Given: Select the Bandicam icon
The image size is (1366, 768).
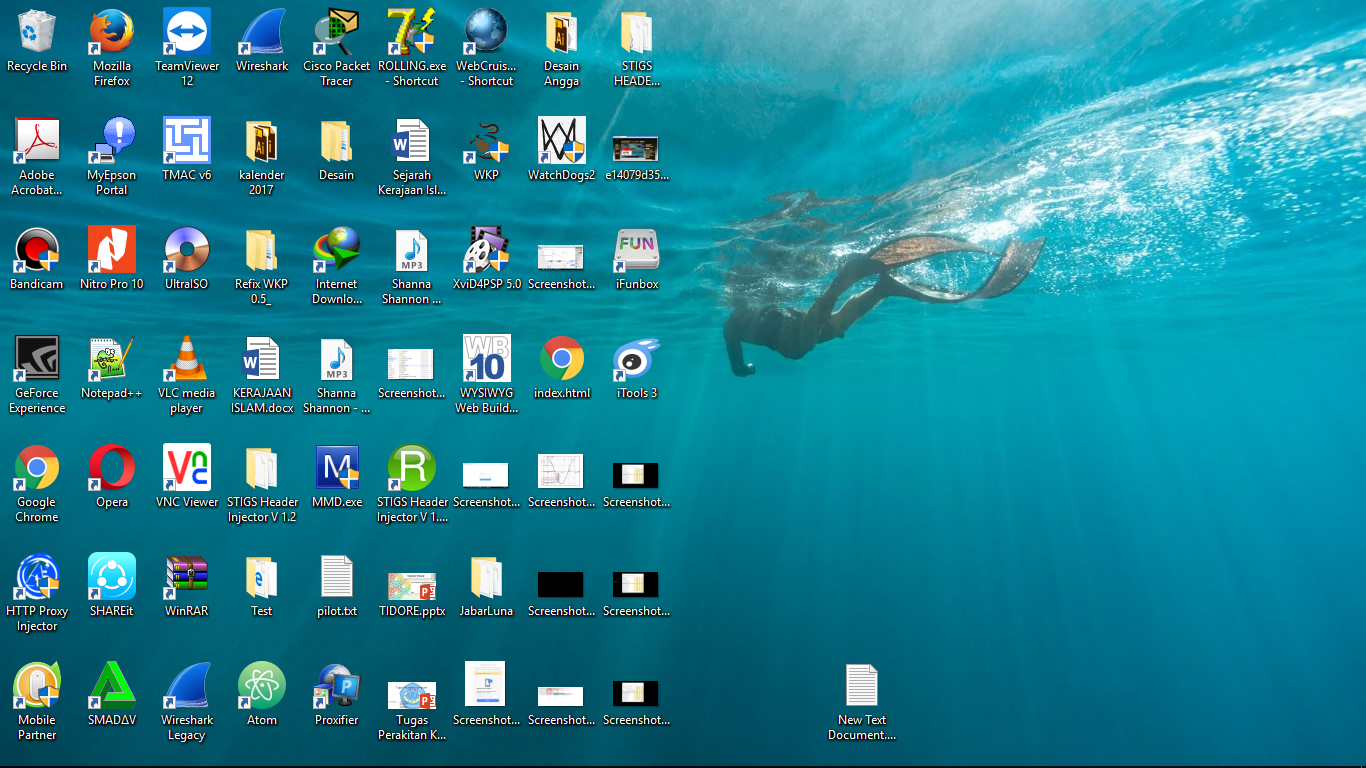Looking at the screenshot, I should click(x=37, y=250).
